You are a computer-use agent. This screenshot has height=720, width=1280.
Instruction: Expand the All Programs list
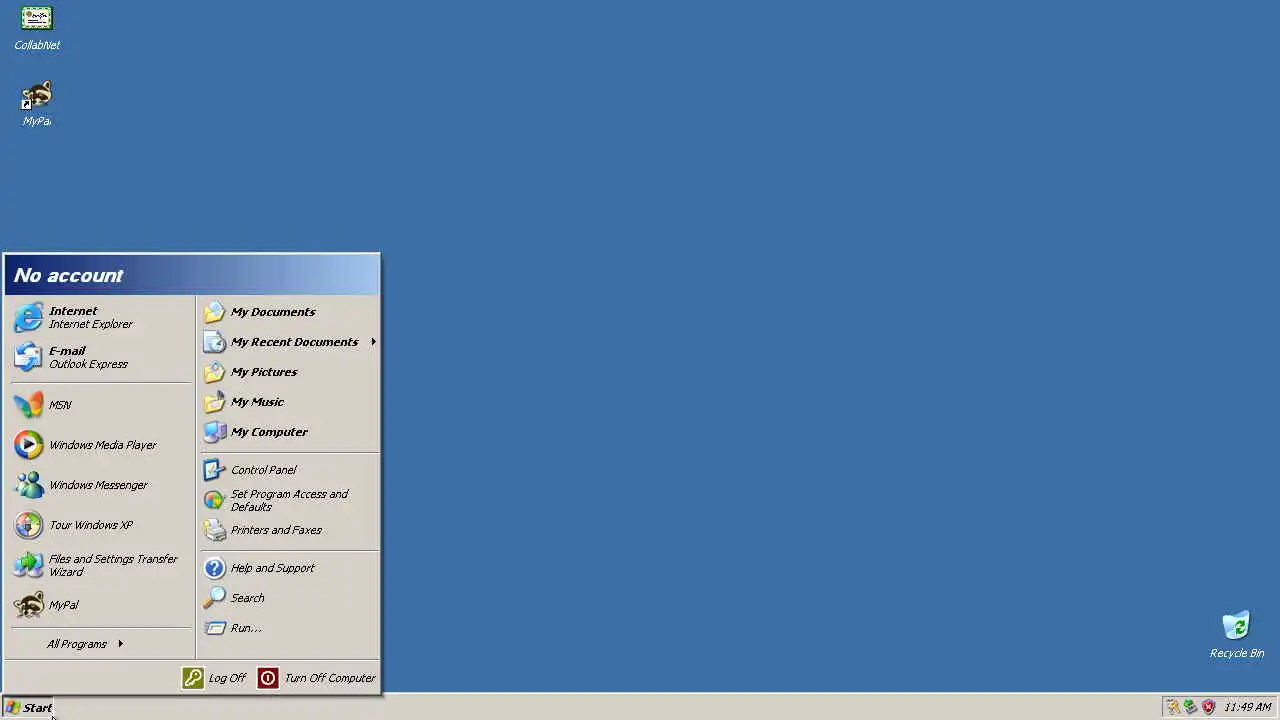100,644
